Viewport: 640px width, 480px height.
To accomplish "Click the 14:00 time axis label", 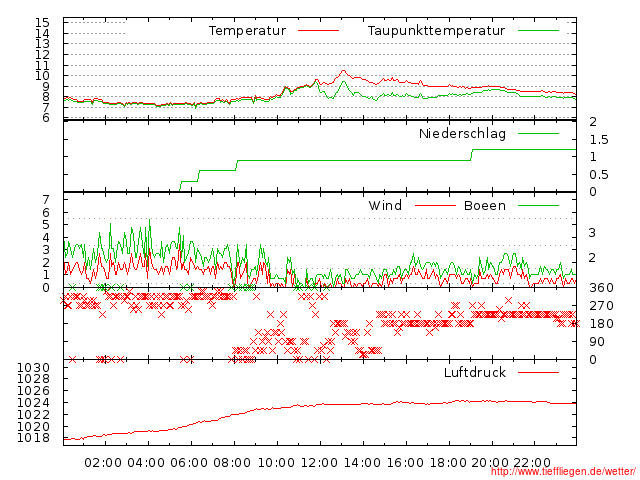I will 362,463.
